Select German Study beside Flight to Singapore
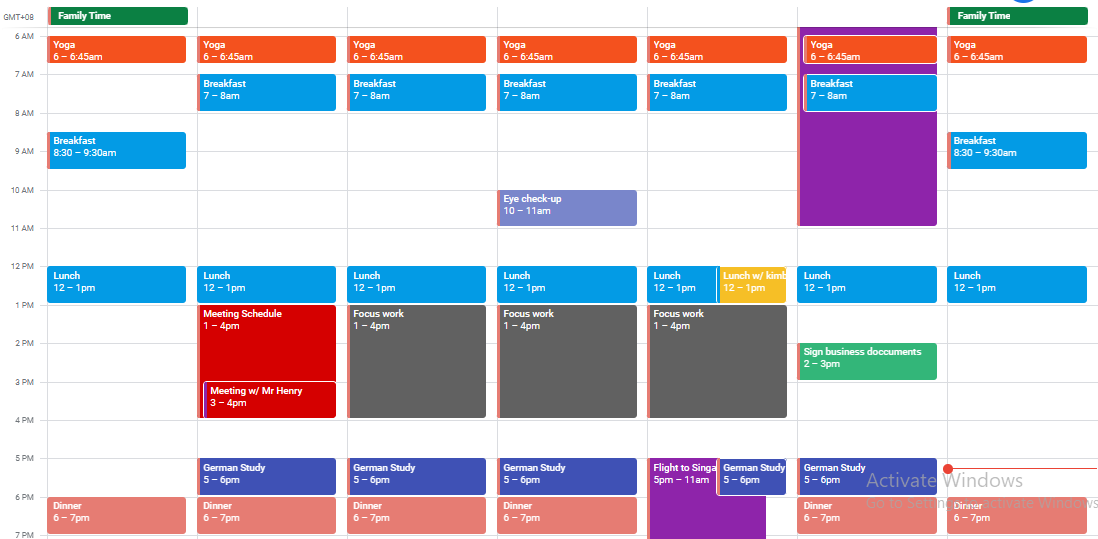The height and width of the screenshot is (539, 1098). [x=752, y=476]
